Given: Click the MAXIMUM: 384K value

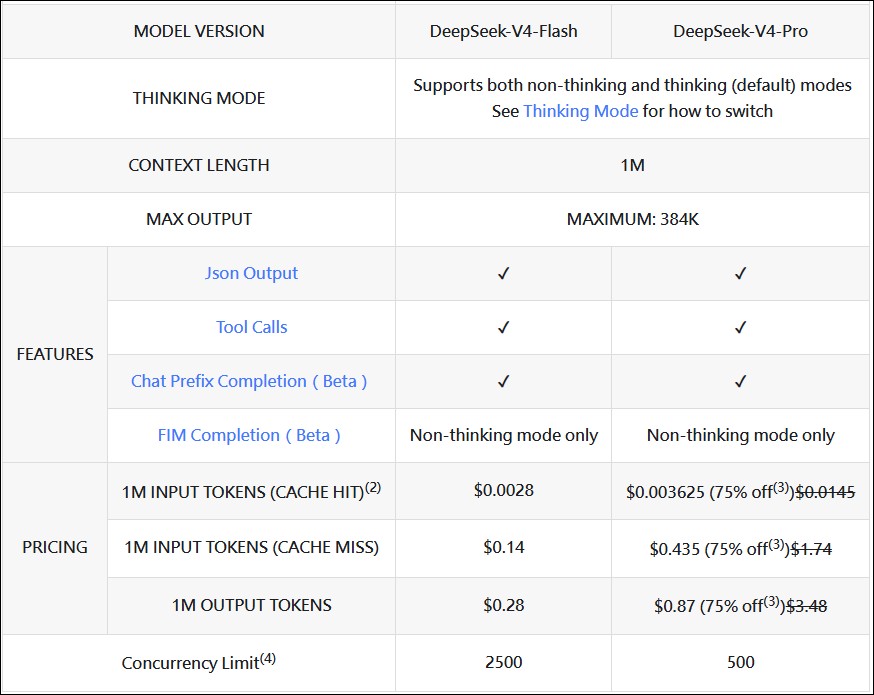Looking at the screenshot, I should click(633, 219).
